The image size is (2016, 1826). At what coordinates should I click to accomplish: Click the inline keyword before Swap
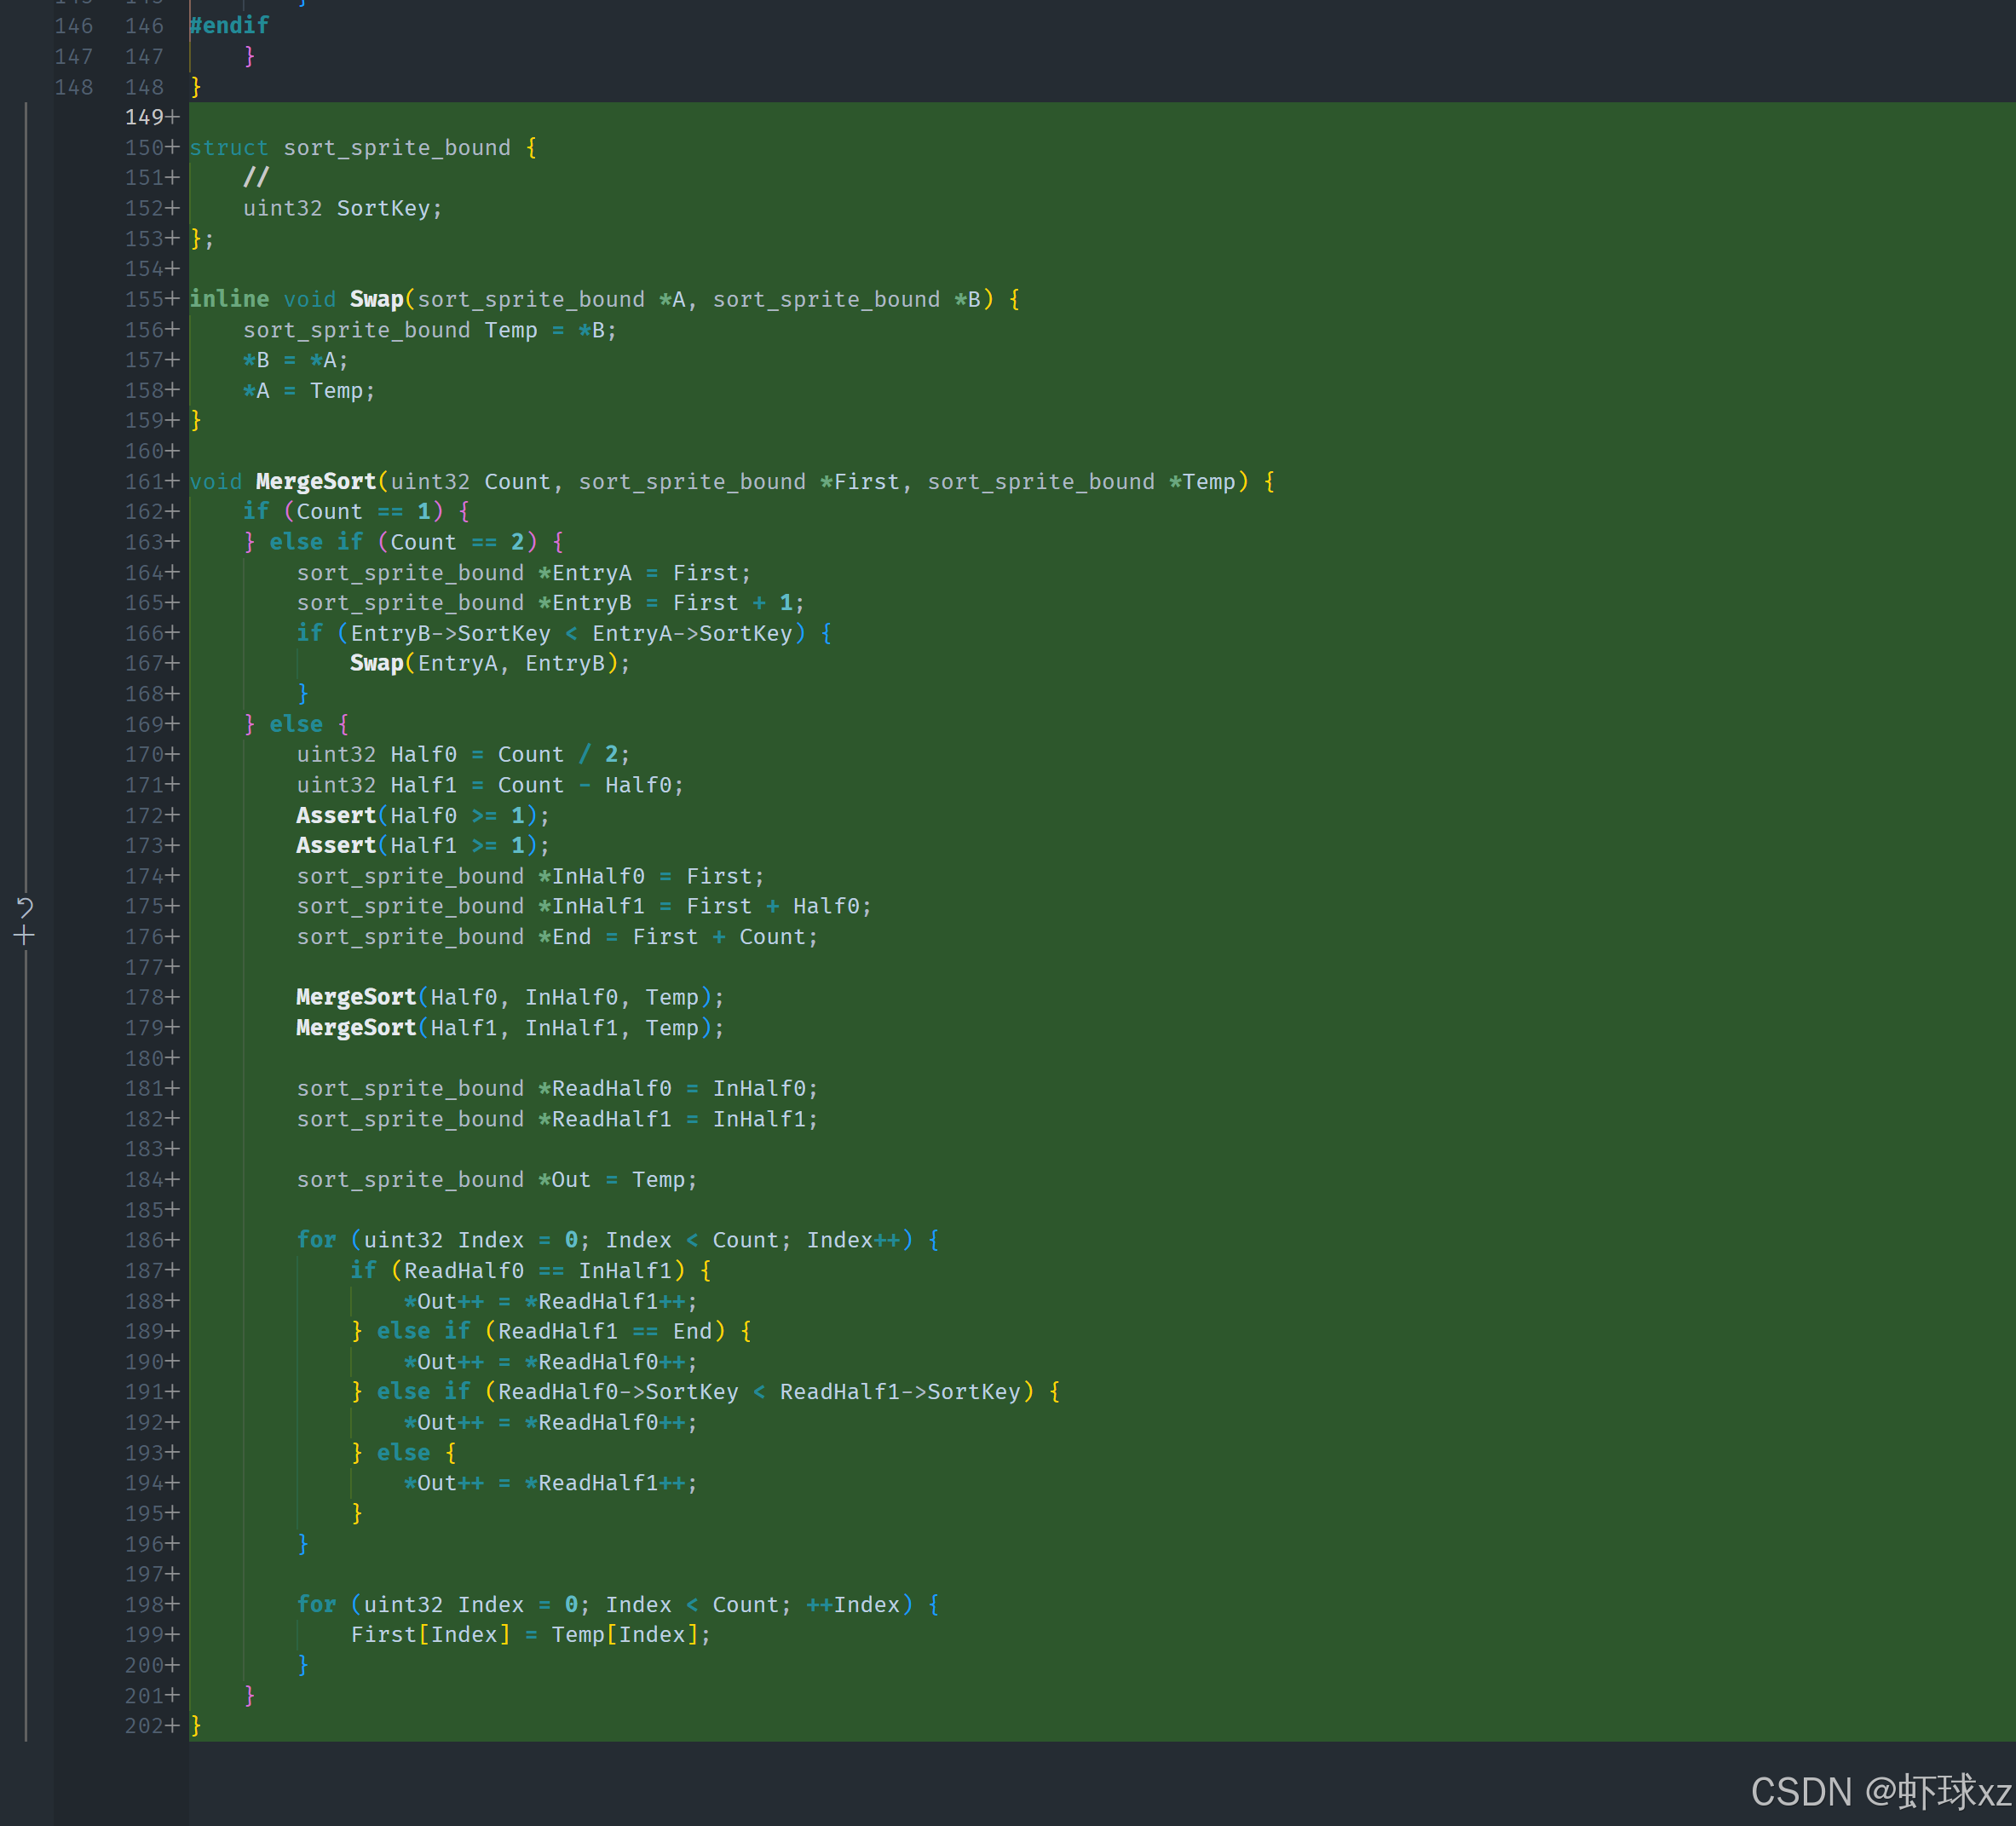(229, 299)
